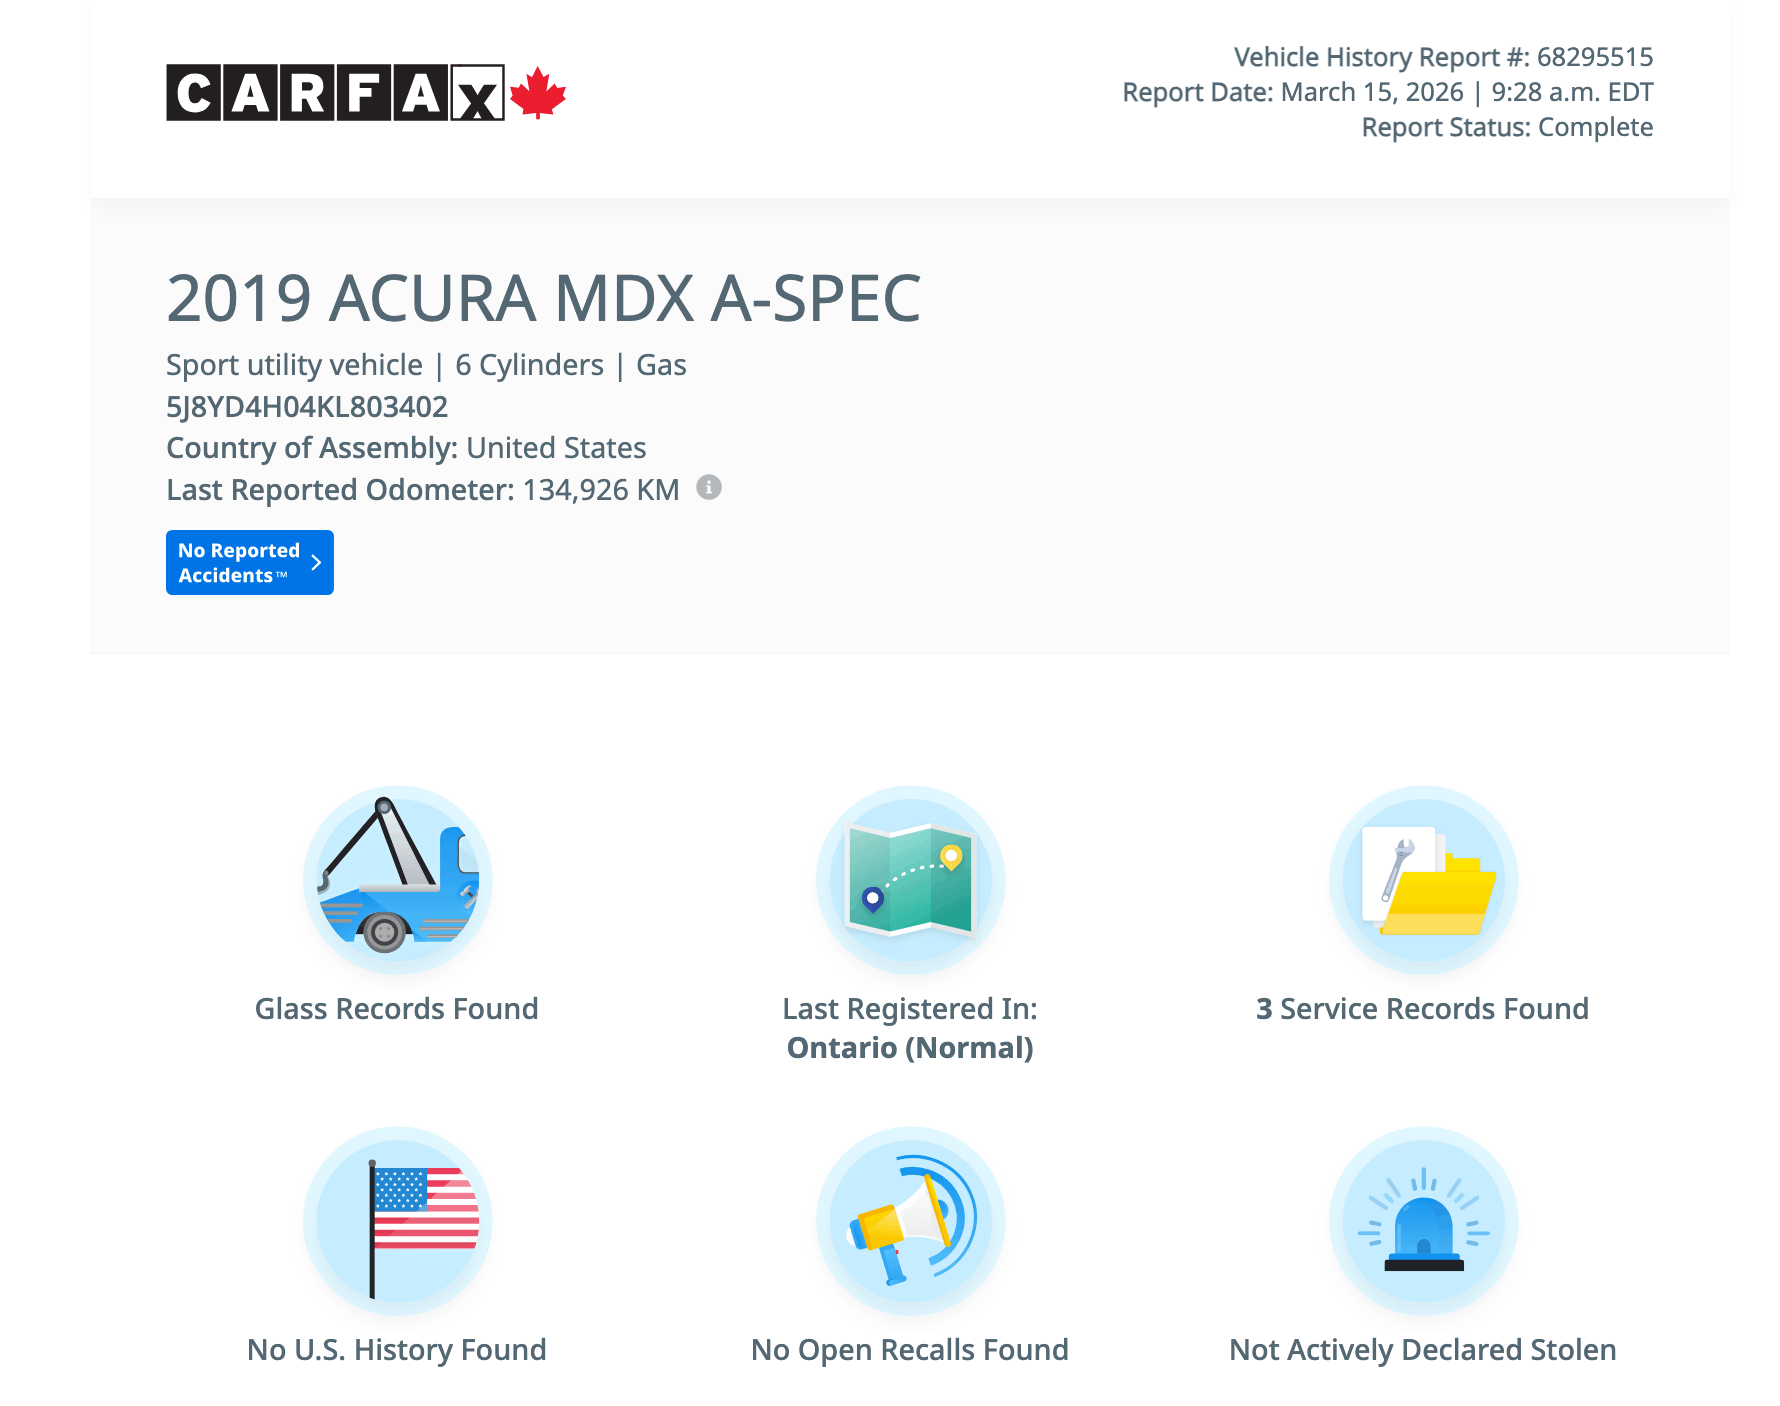Open the tow truck glass records icon
Viewport: 1780px width, 1406px height.
pos(397,880)
